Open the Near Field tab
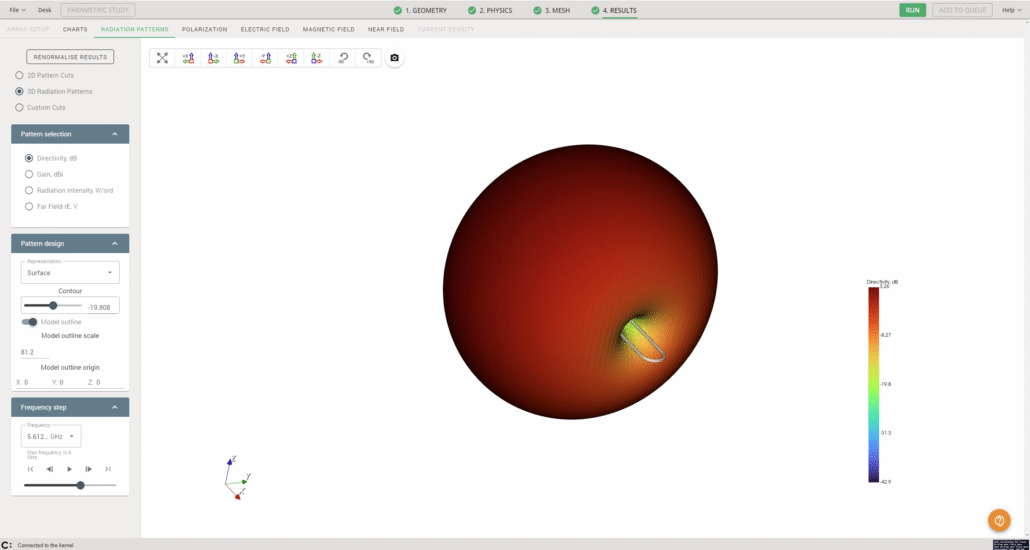The width and height of the screenshot is (1030, 550). pyautogui.click(x=385, y=29)
